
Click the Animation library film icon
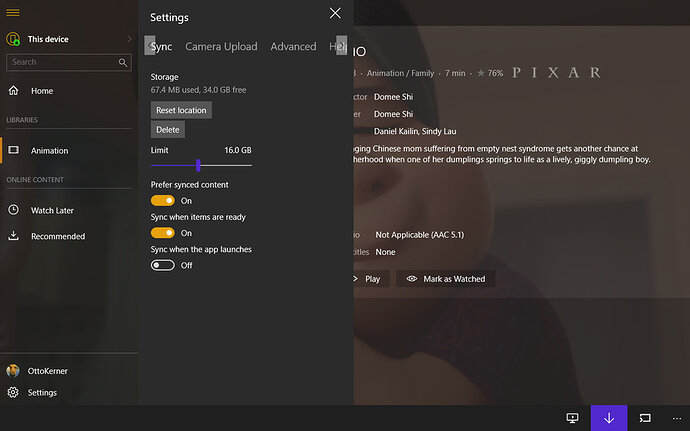pos(14,150)
